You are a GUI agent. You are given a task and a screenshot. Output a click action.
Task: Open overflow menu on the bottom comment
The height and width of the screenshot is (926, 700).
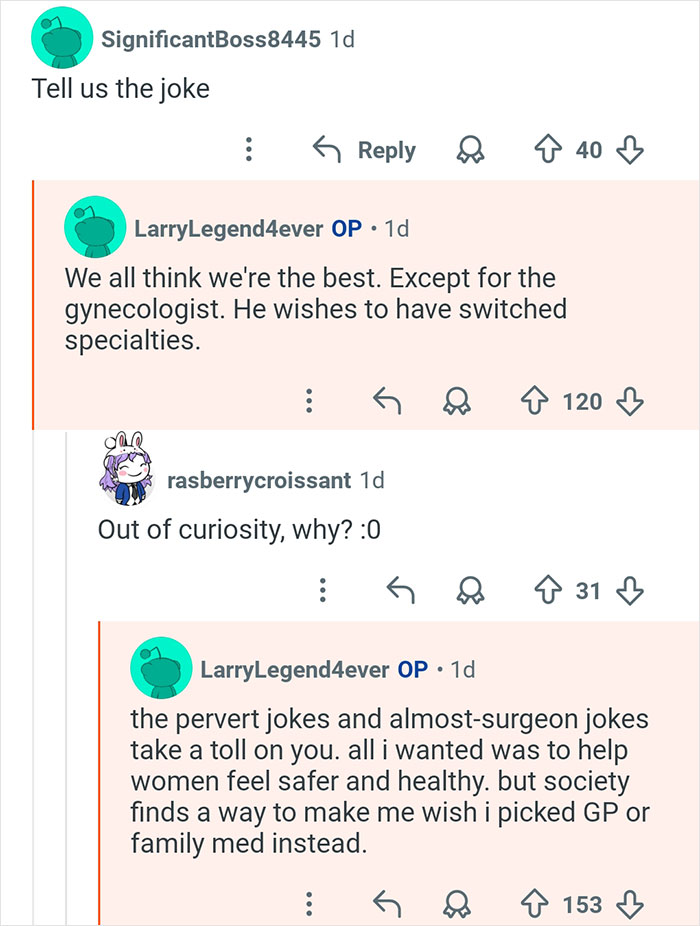(310, 902)
